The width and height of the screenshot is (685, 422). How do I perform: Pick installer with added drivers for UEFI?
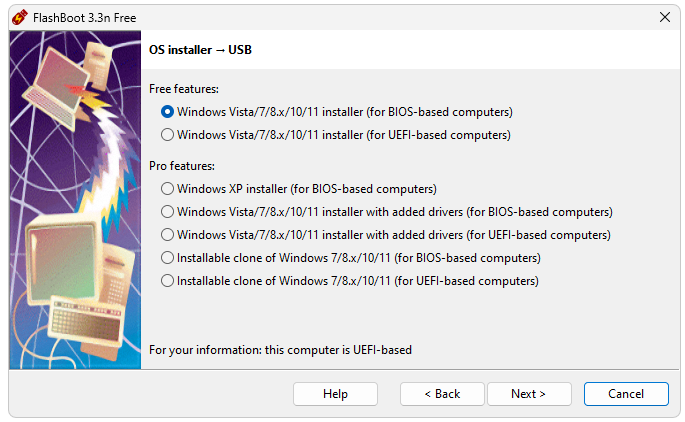click(x=168, y=235)
